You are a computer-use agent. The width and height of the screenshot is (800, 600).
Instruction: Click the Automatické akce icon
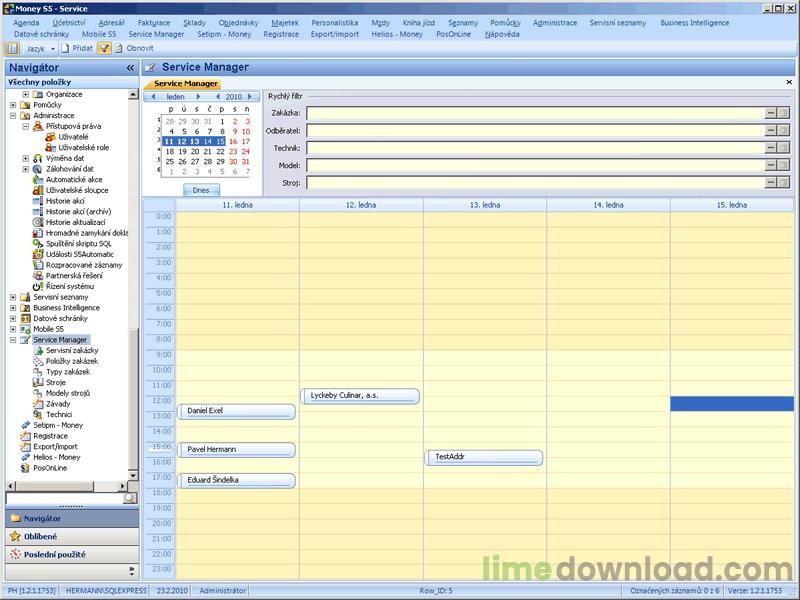(38, 180)
